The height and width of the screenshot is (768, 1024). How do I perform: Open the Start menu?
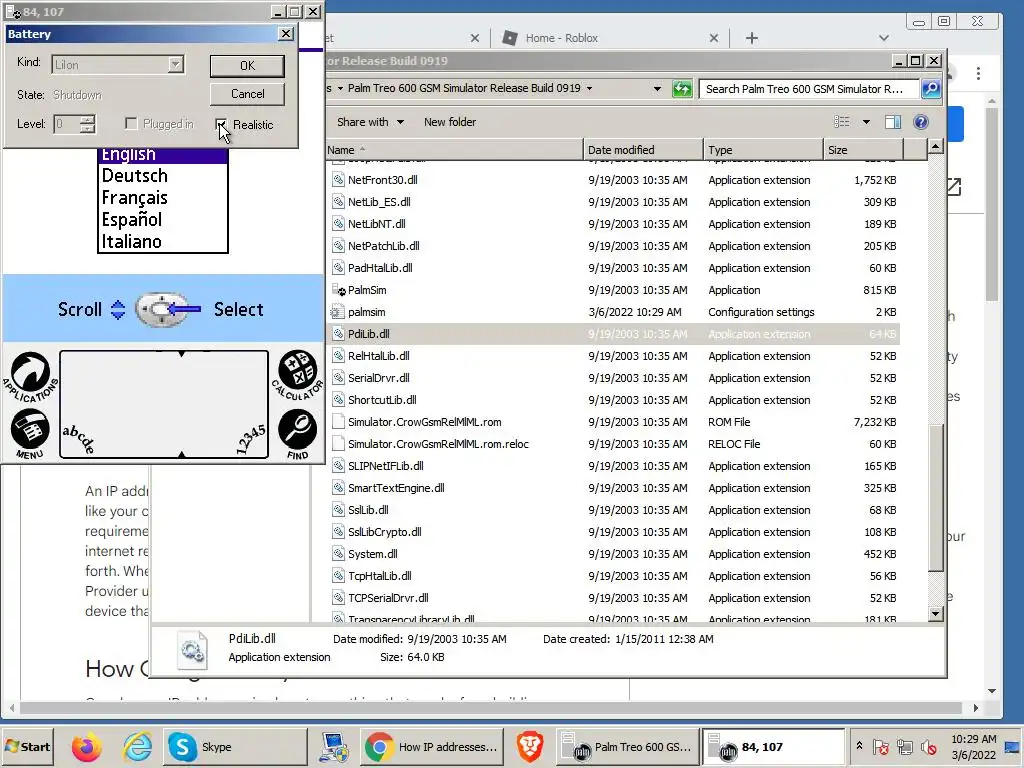pyautogui.click(x=27, y=746)
